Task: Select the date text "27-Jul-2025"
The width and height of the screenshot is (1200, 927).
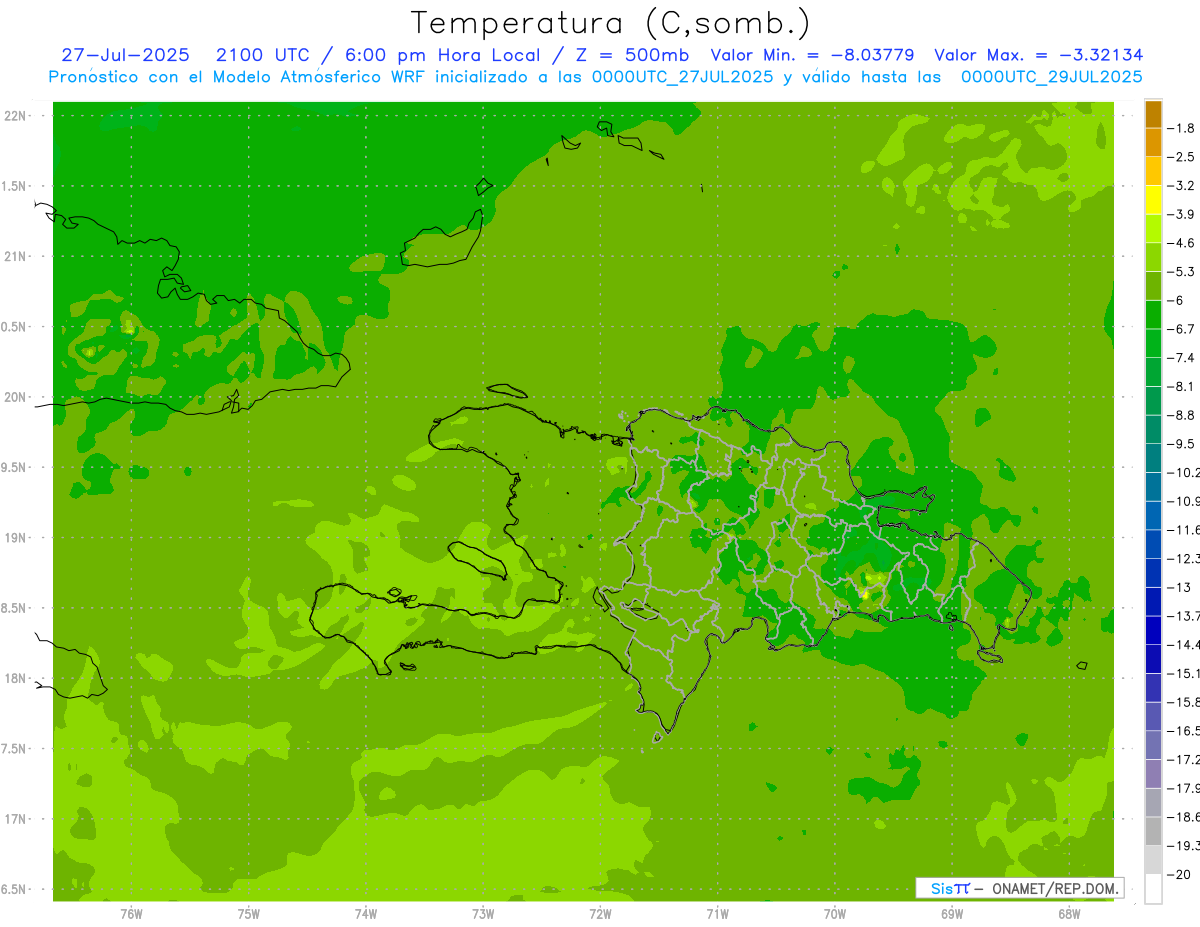Action: 127,55
